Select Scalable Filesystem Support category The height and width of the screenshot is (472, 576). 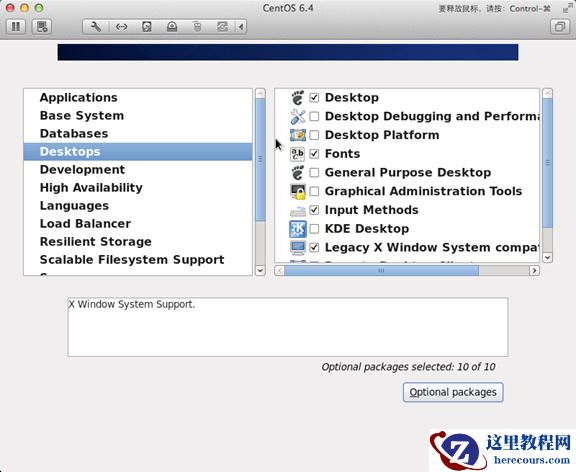click(138, 259)
